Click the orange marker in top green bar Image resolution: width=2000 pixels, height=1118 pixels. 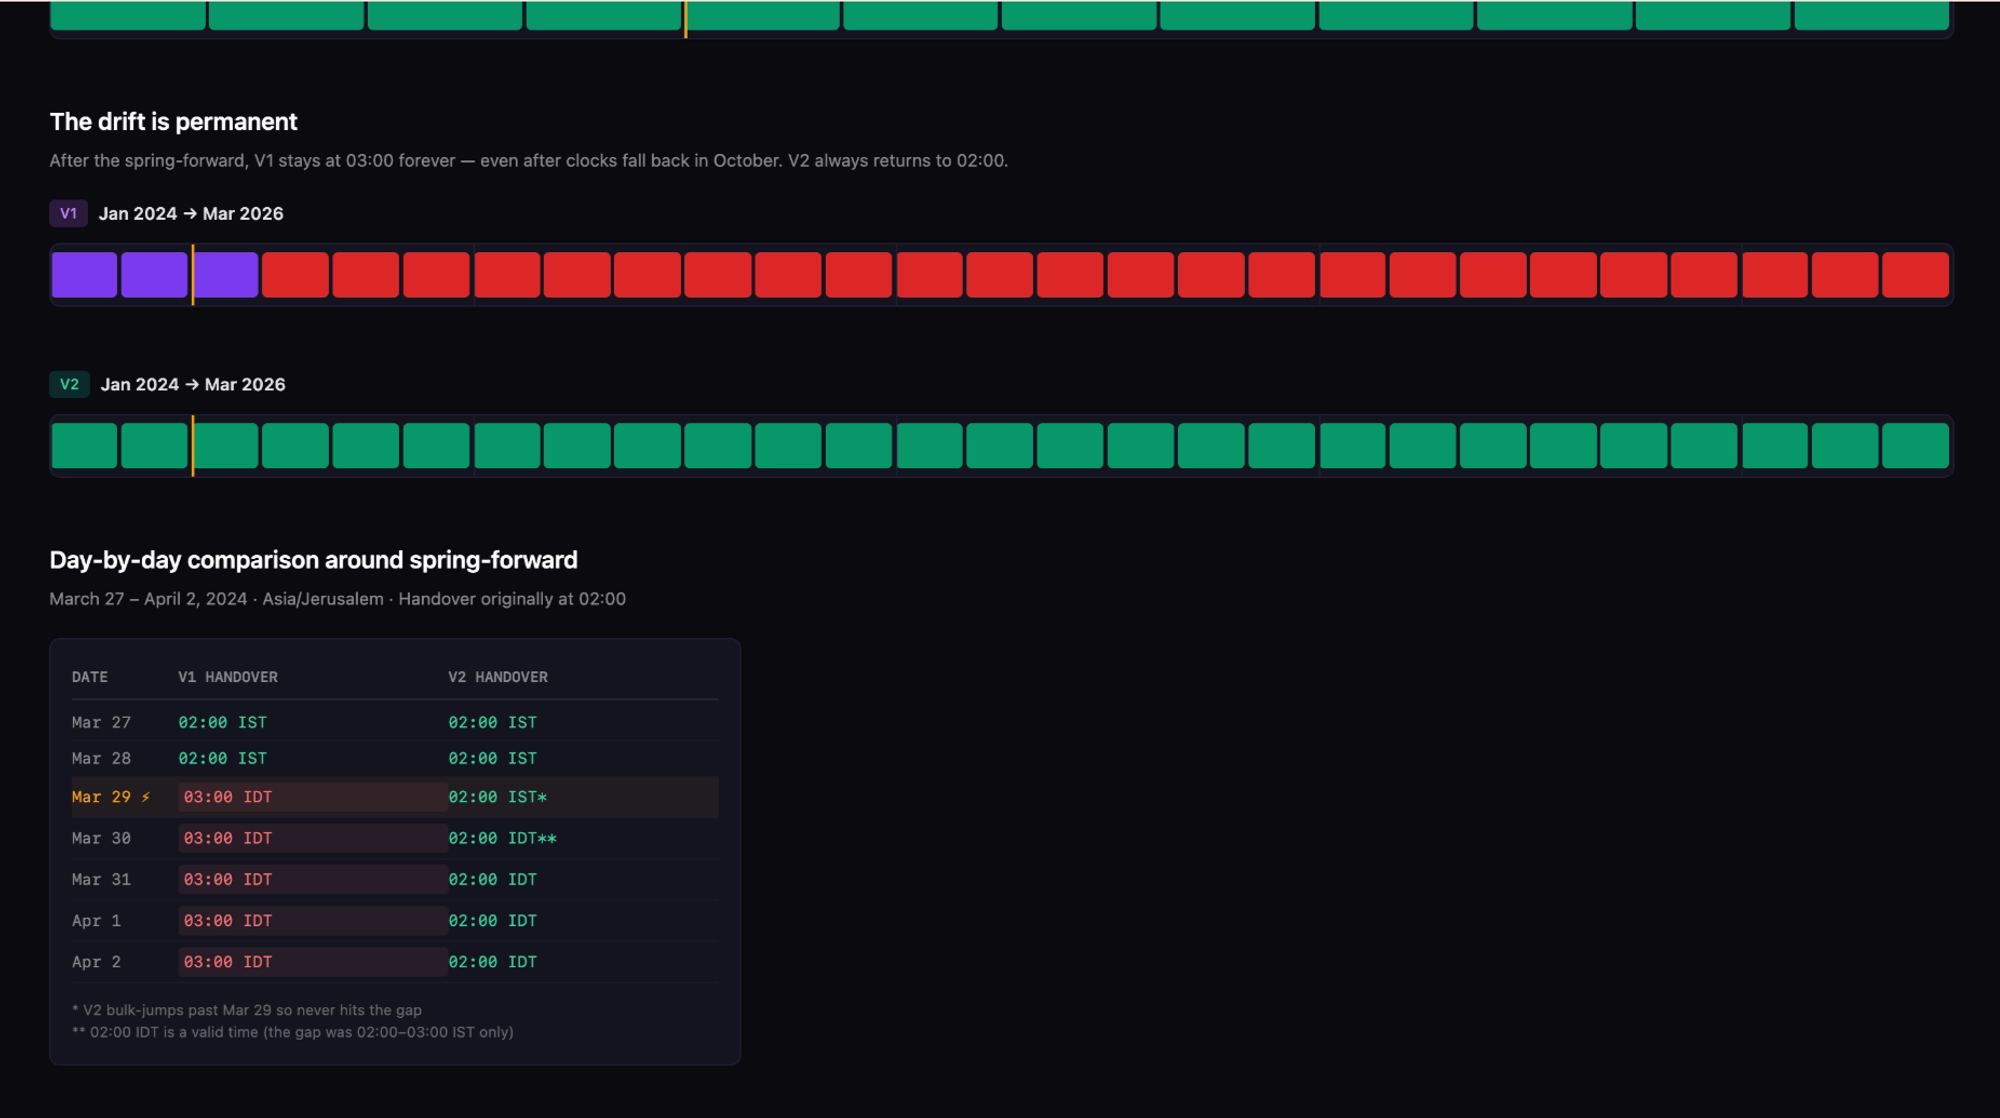(x=685, y=18)
